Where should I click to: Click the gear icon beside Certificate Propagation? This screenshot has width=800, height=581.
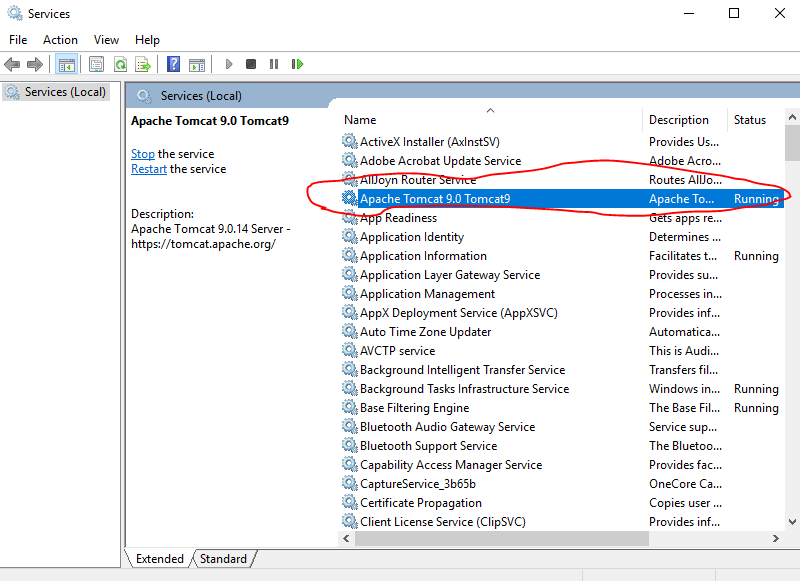[349, 502]
